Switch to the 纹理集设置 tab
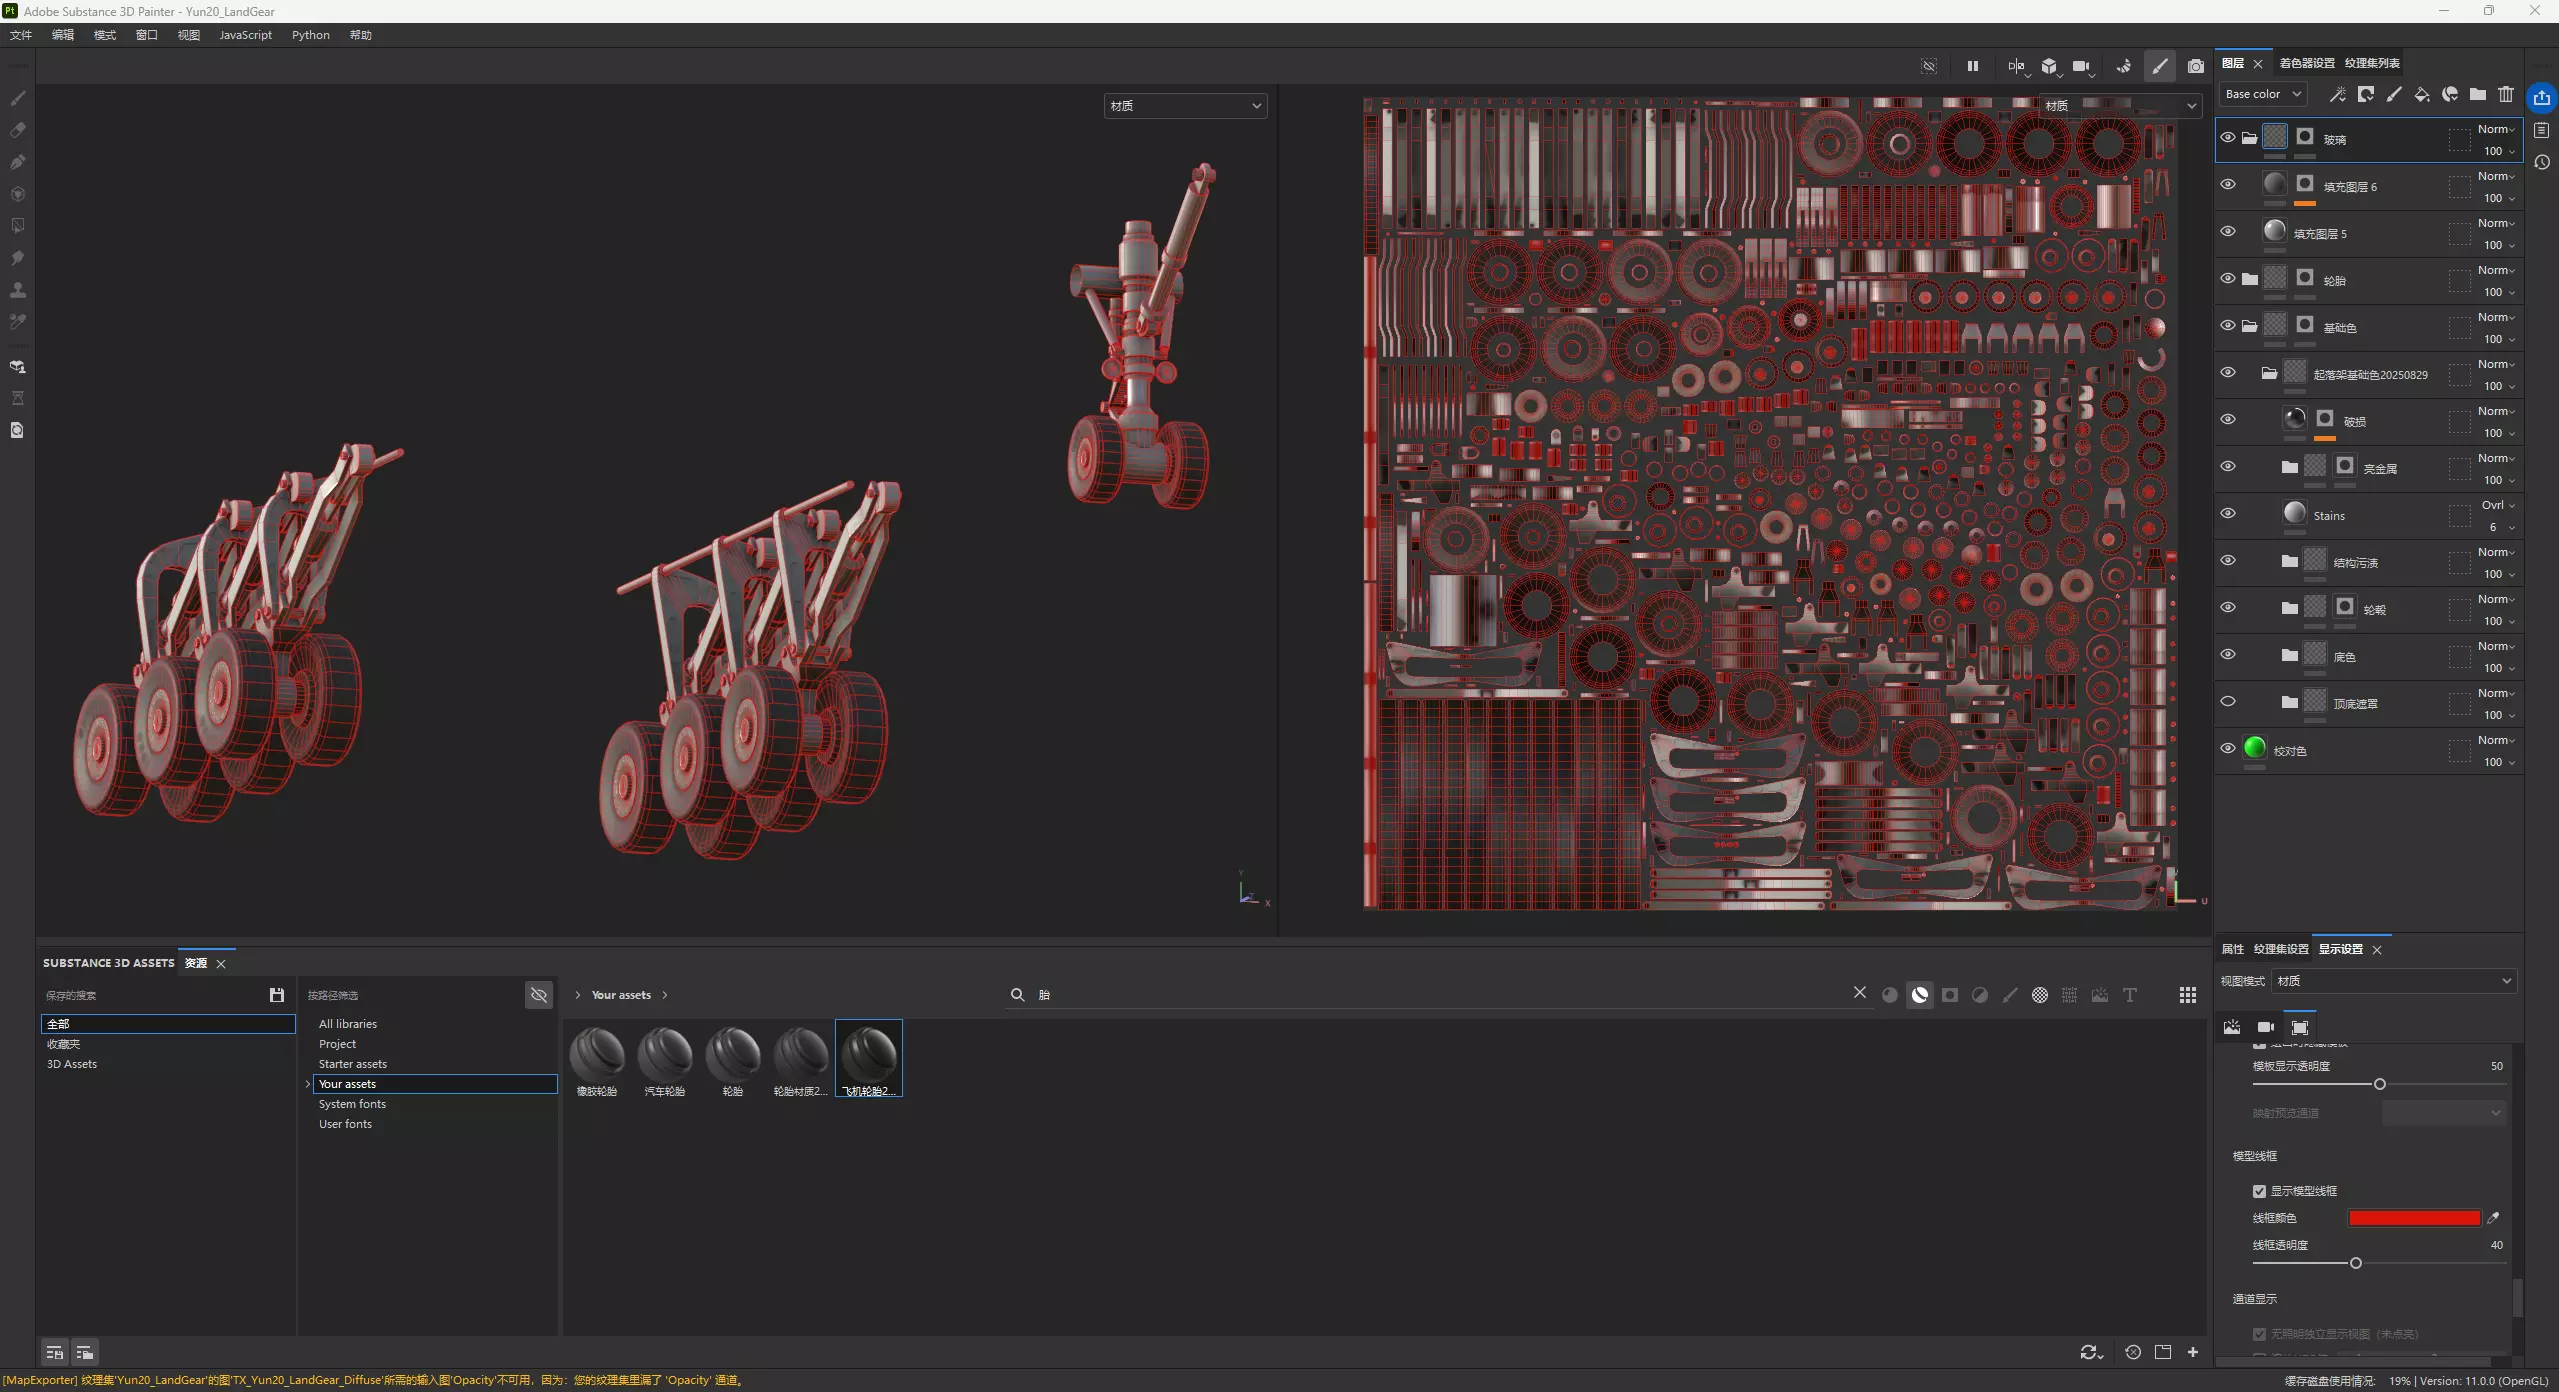 2280,949
